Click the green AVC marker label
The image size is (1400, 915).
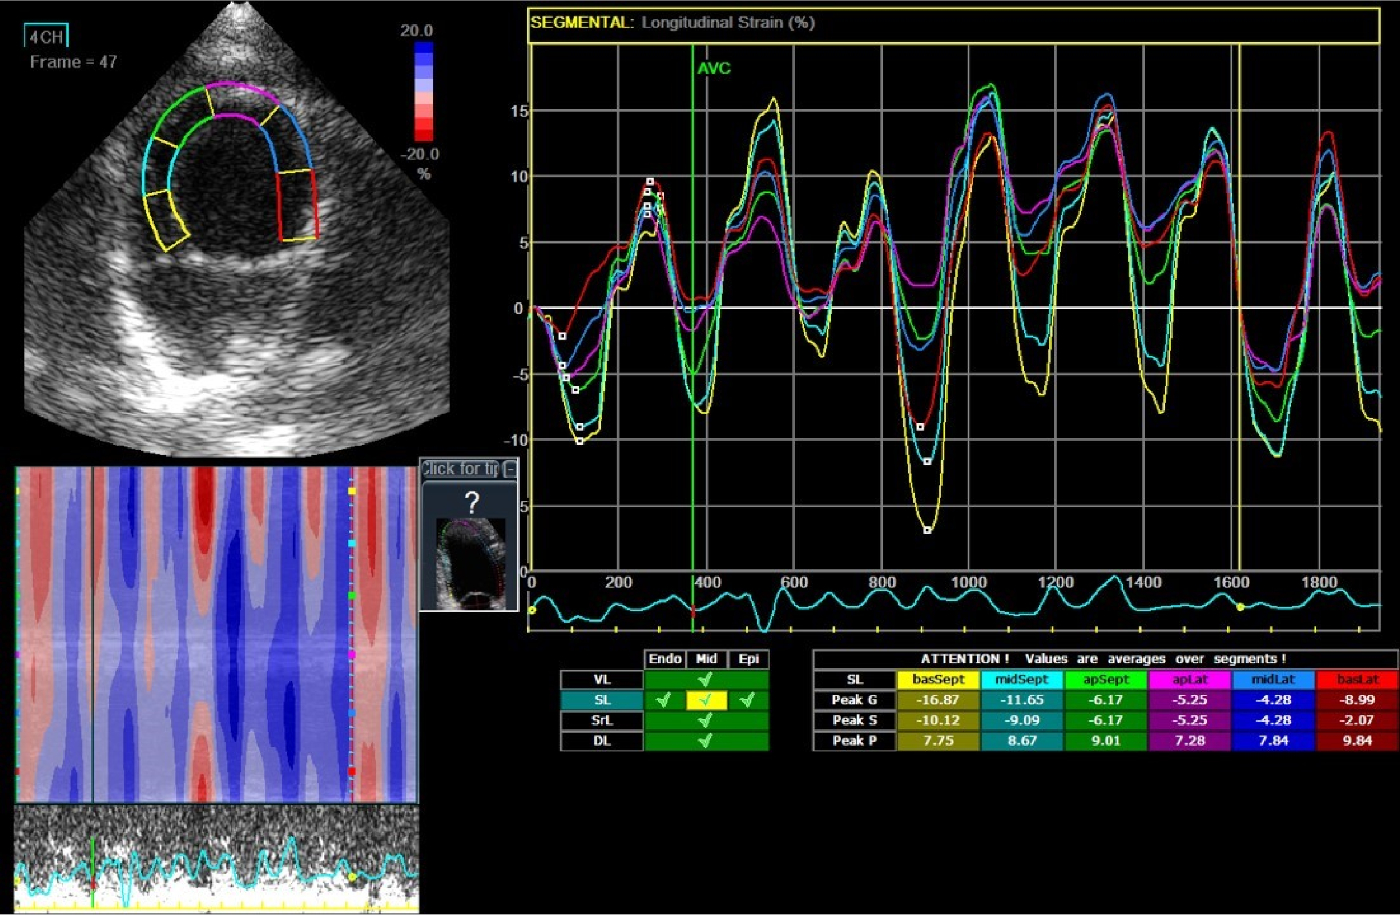coord(714,69)
